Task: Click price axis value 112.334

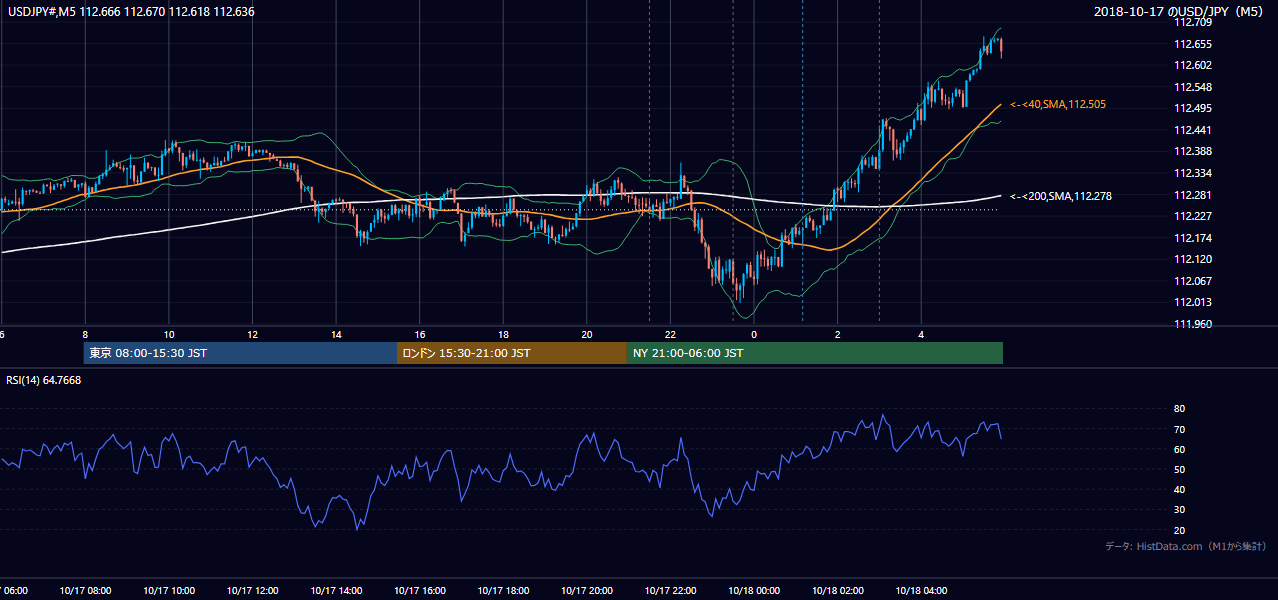Action: point(1193,173)
